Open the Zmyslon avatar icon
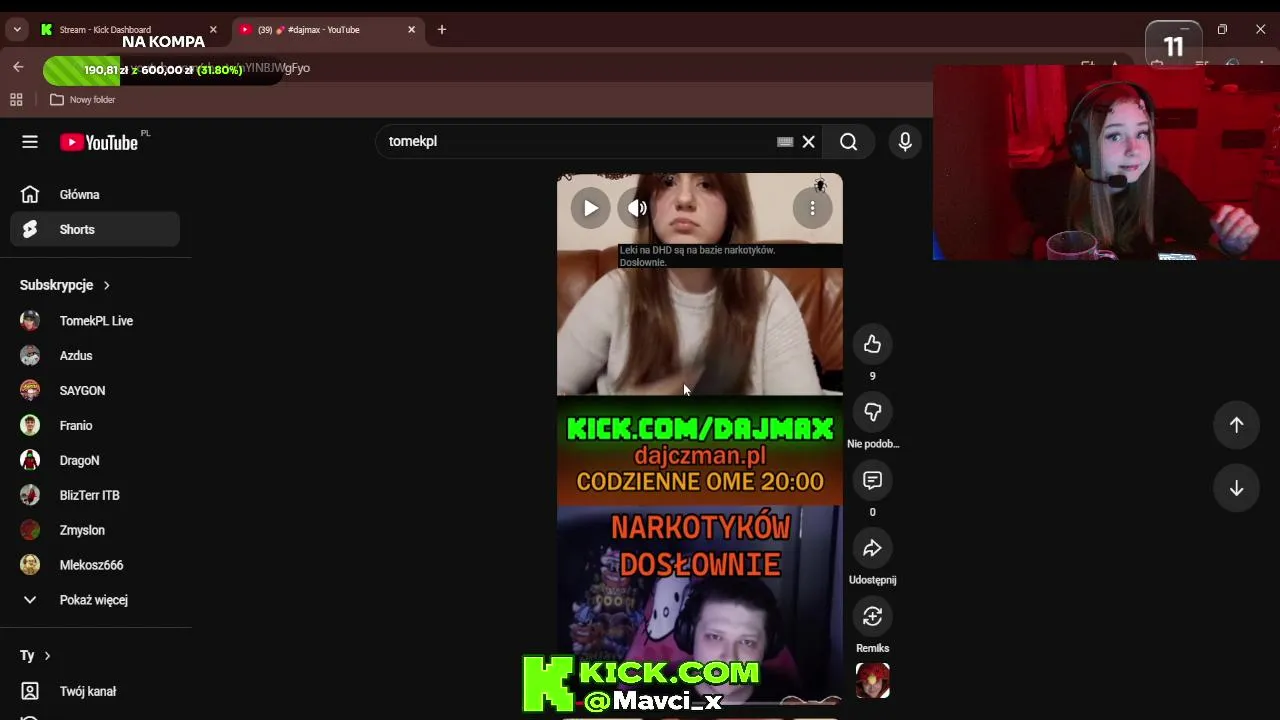 pyautogui.click(x=30, y=531)
